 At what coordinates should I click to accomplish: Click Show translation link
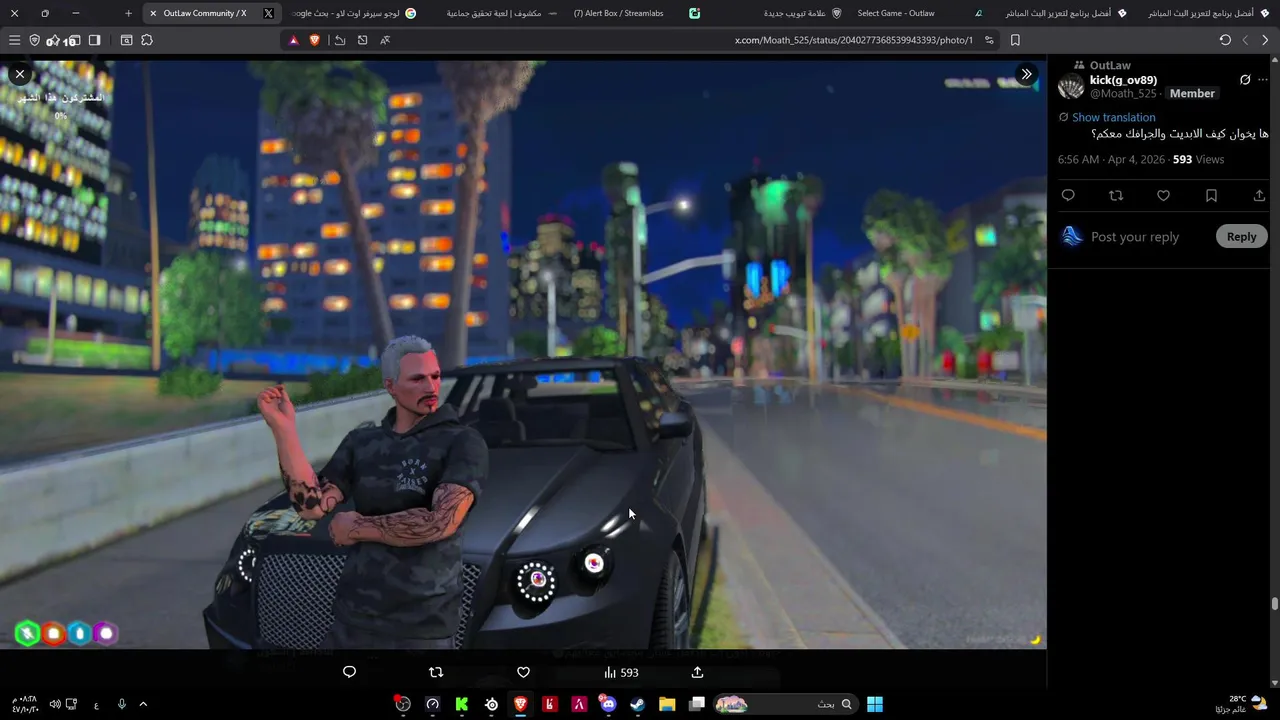coord(1113,117)
